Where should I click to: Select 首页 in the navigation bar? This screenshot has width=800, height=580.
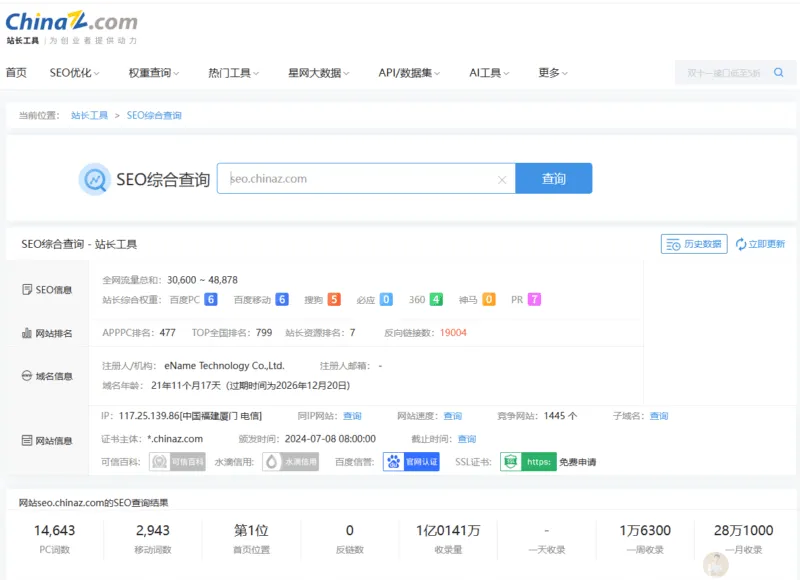pyautogui.click(x=16, y=73)
